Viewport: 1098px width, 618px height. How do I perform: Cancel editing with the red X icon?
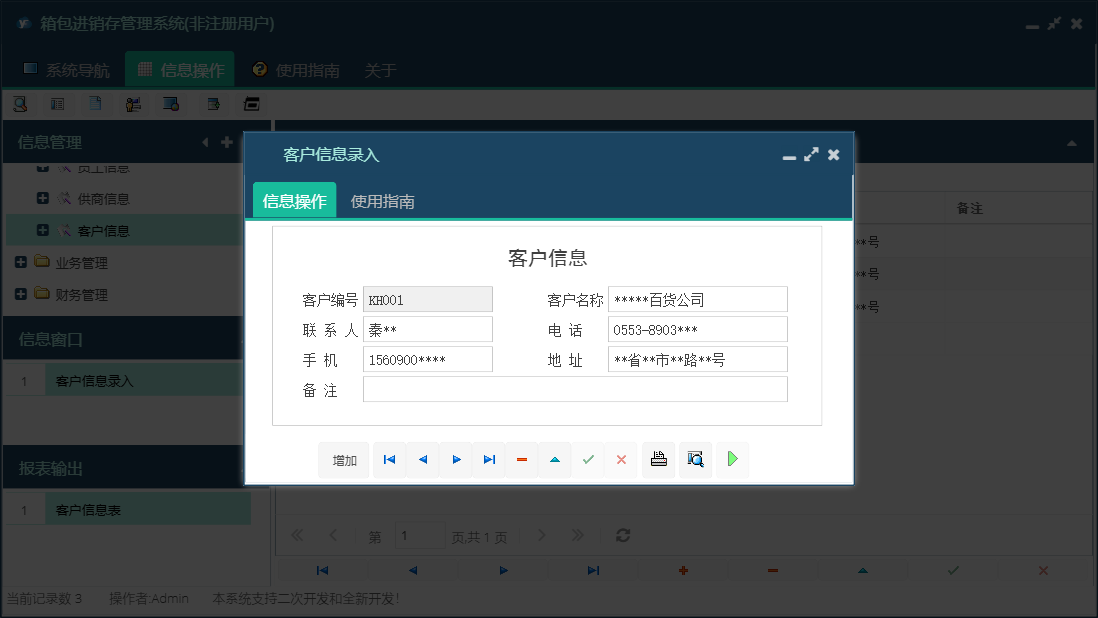[621, 459]
